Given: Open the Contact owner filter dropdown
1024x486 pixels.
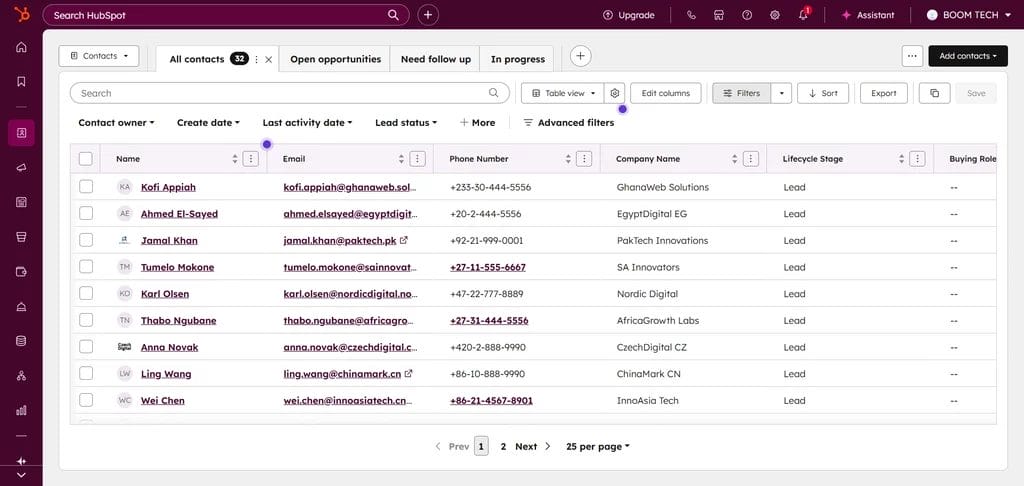Looking at the screenshot, I should point(116,123).
